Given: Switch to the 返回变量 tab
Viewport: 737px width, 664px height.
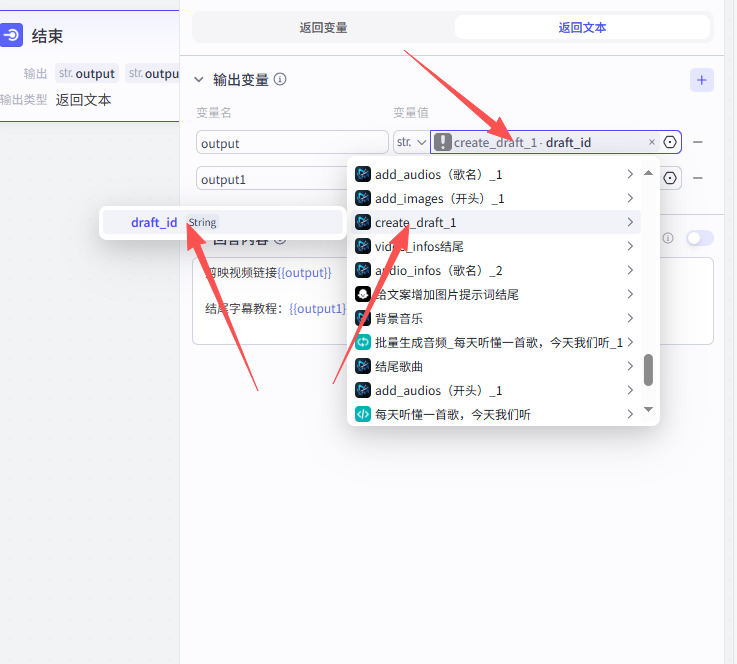Looking at the screenshot, I should click(323, 27).
